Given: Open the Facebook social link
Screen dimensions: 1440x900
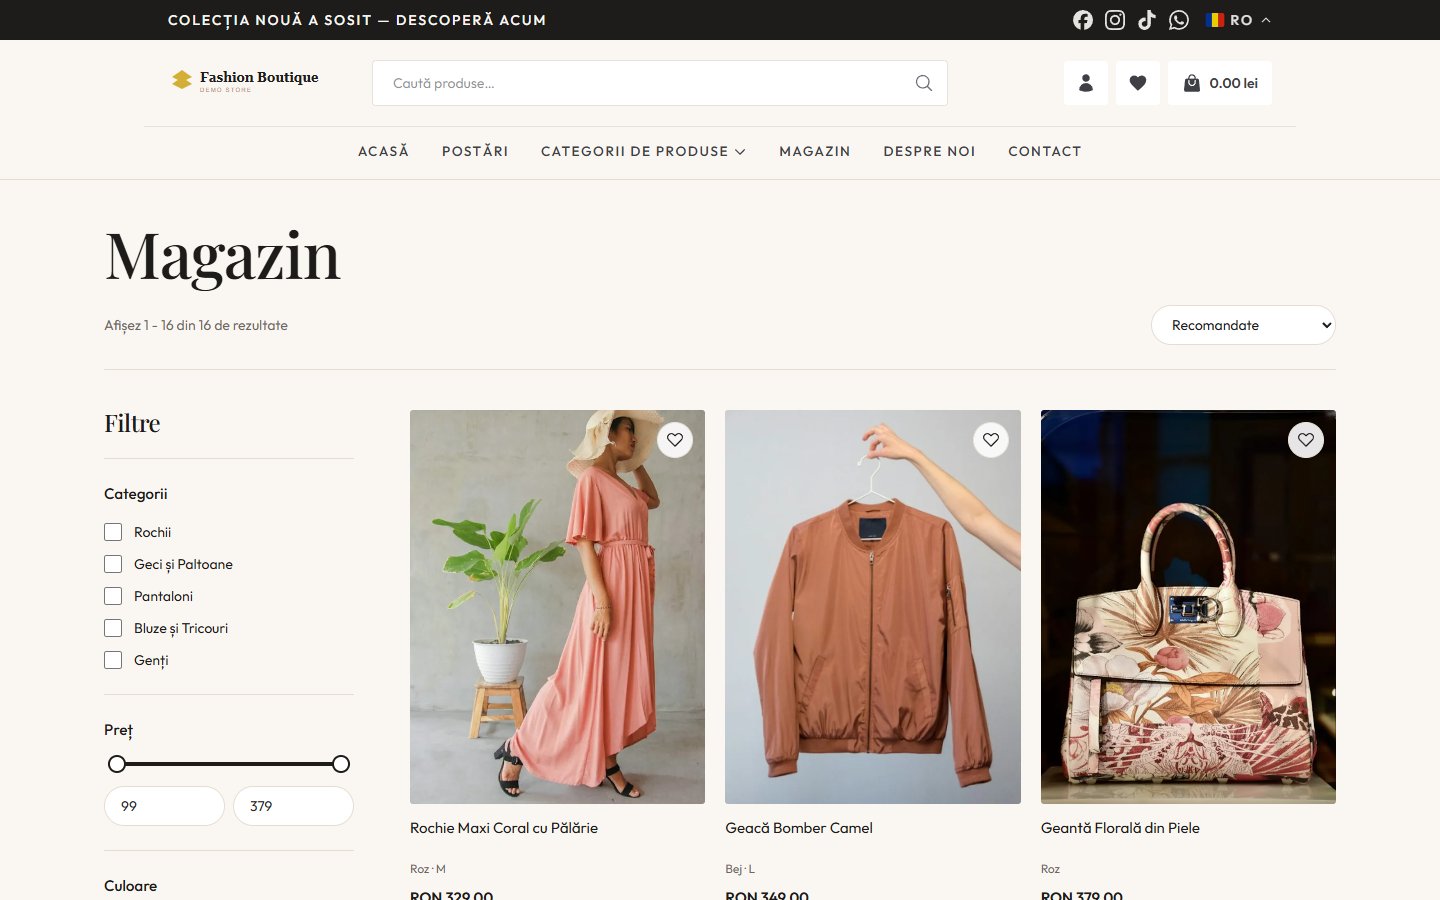Looking at the screenshot, I should pyautogui.click(x=1083, y=20).
